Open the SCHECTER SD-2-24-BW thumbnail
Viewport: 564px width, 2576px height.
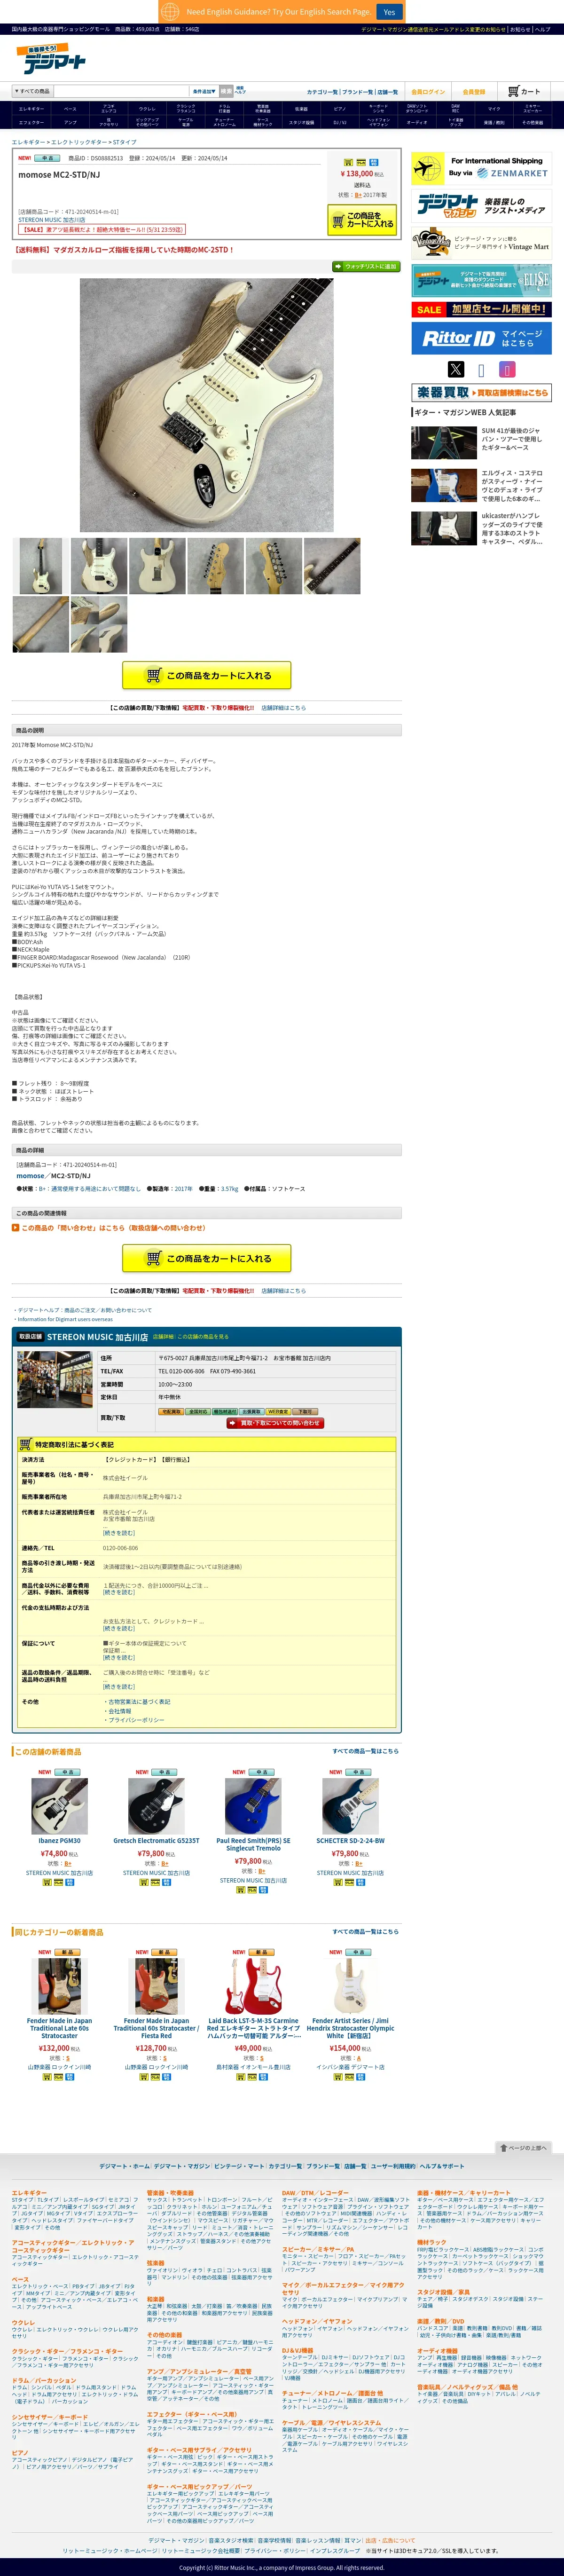(350, 1806)
